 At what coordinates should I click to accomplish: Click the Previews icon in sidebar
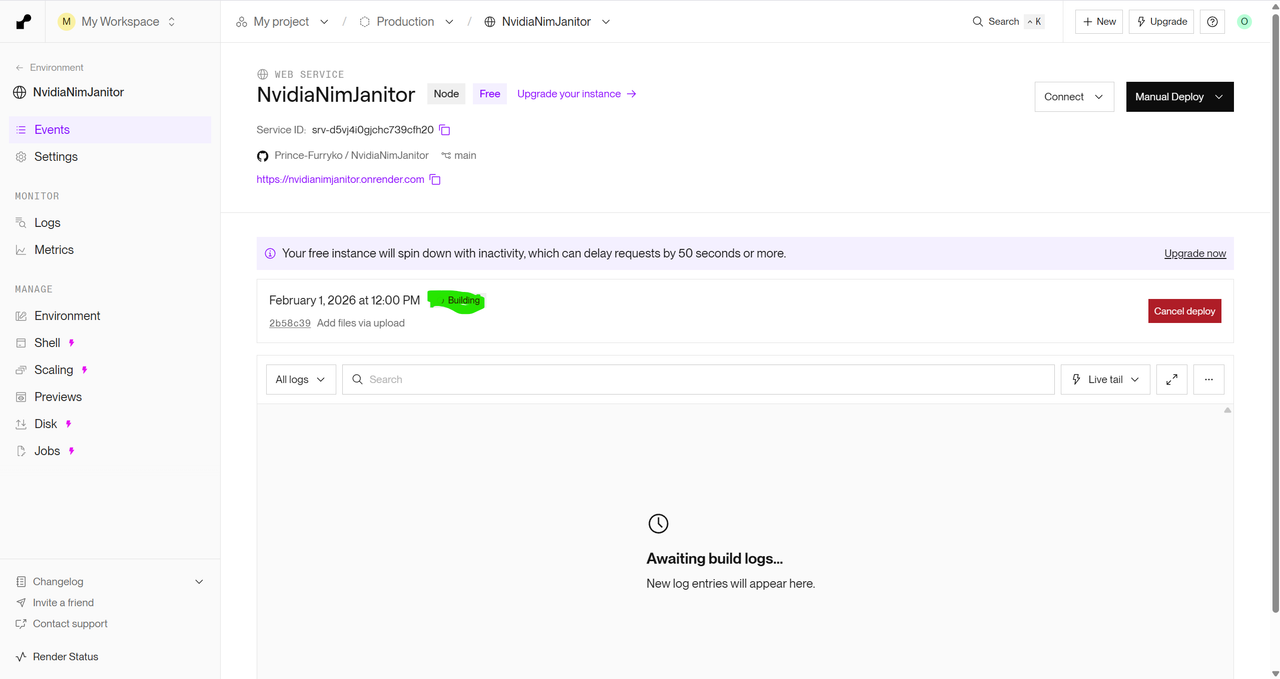(21, 397)
